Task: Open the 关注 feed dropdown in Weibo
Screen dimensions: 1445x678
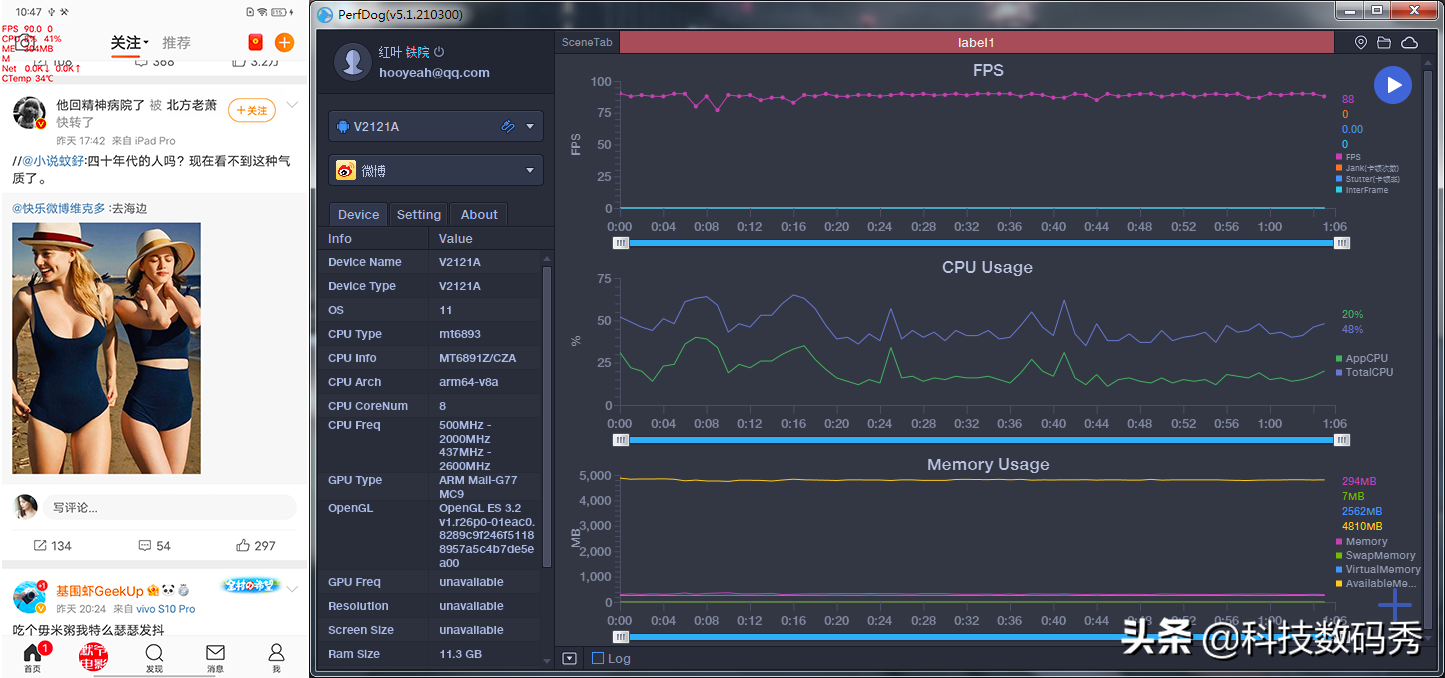Action: [x=130, y=43]
